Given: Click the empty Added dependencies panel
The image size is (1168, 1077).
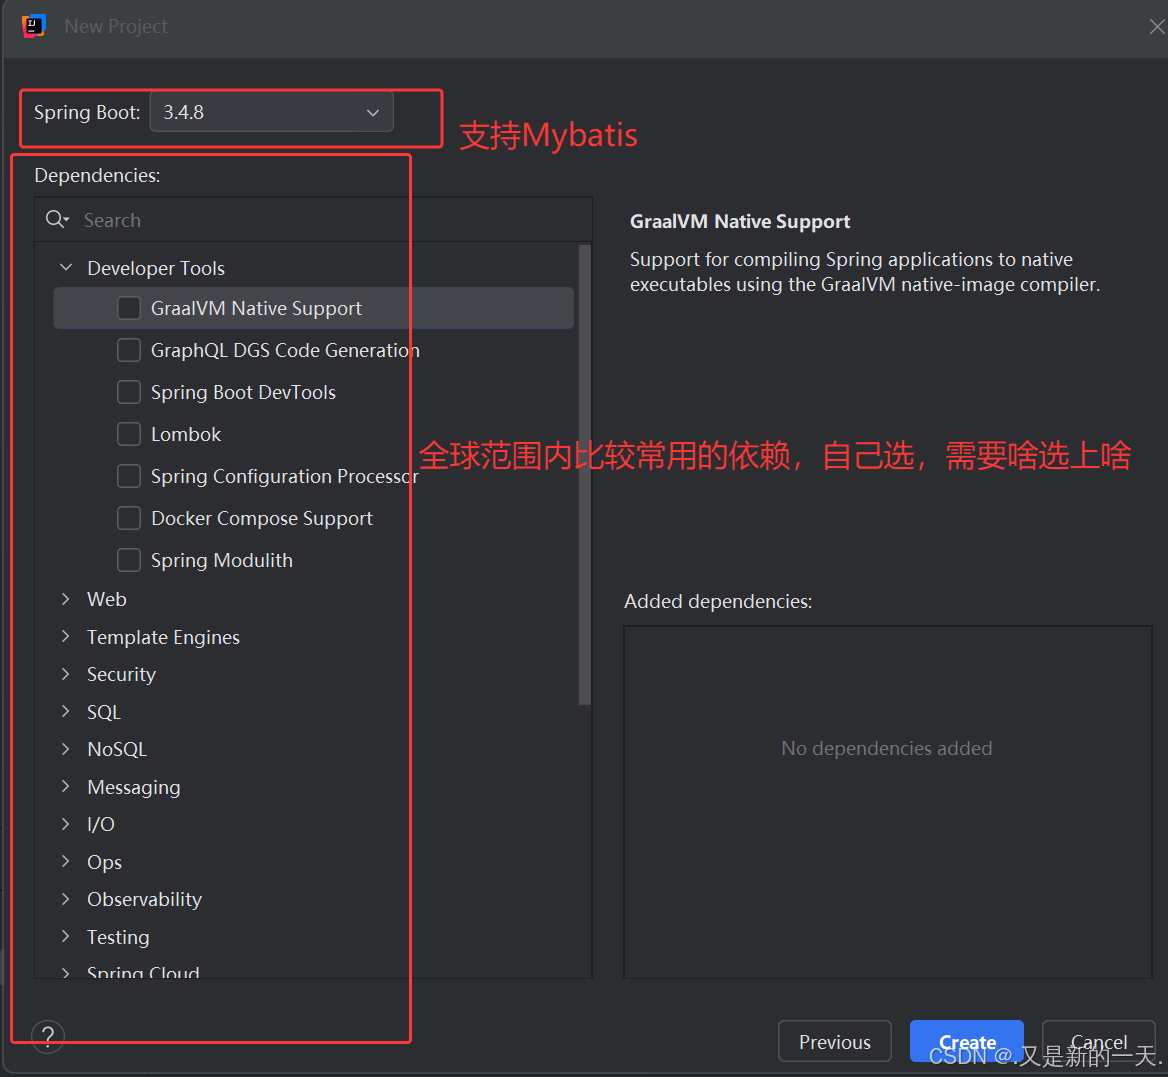Looking at the screenshot, I should pyautogui.click(x=887, y=802).
